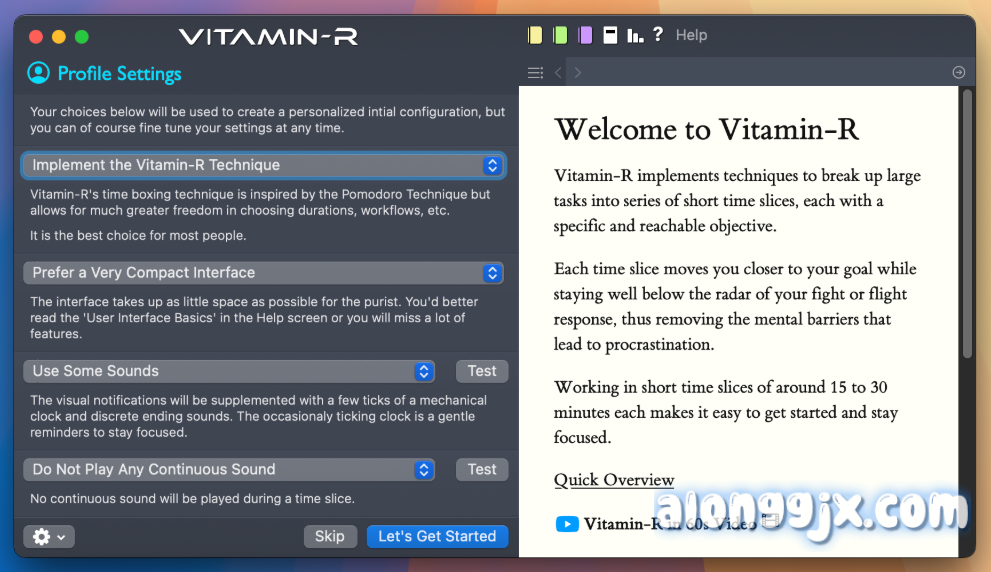
Task: Open the purple notepad icon
Action: coord(585,35)
